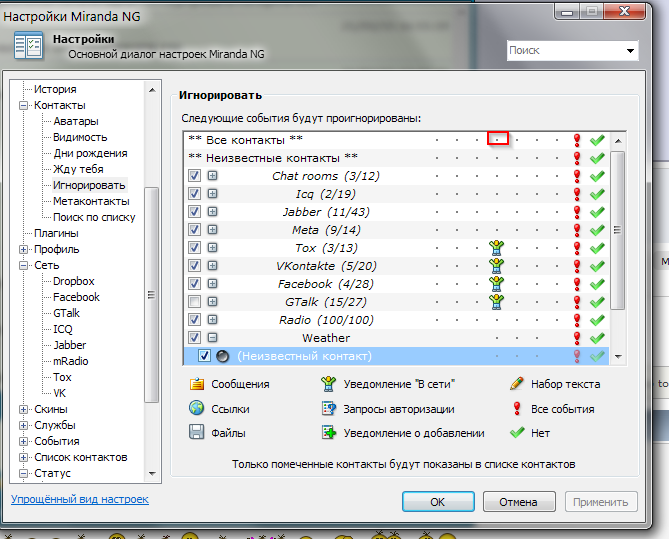Click green none checkmark in Все контакты row
Viewport: 669px width, 539px height.
pos(597,140)
